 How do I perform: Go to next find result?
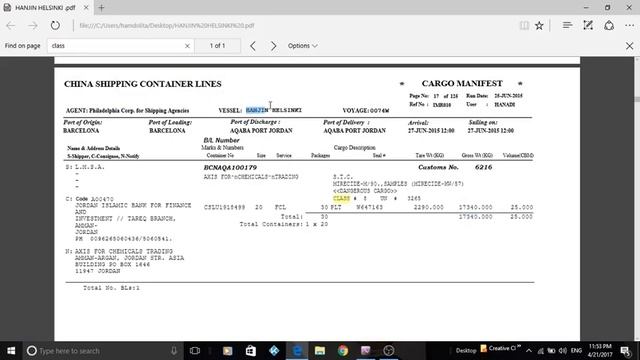(273, 46)
